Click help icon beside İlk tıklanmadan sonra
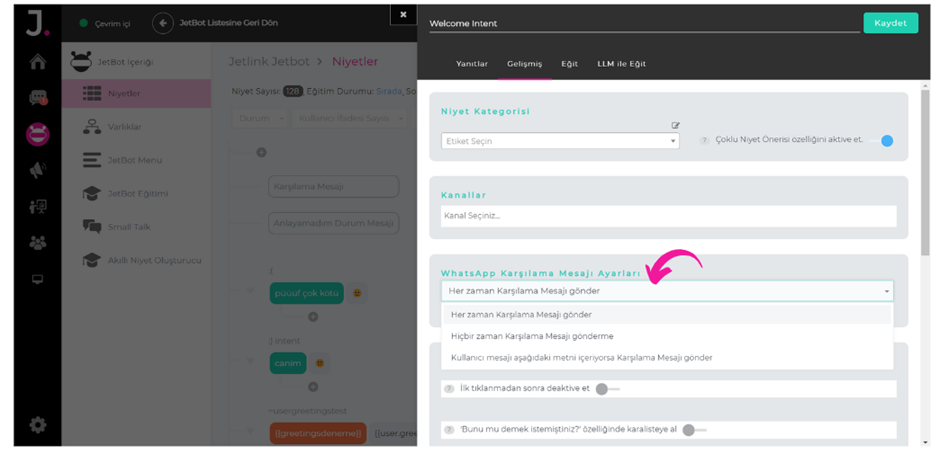This screenshot has width=940, height=454. click(448, 389)
